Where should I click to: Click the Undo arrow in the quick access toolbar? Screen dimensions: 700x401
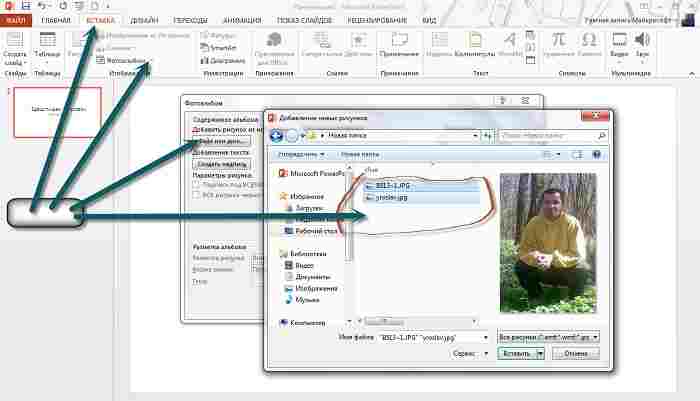click(41, 5)
